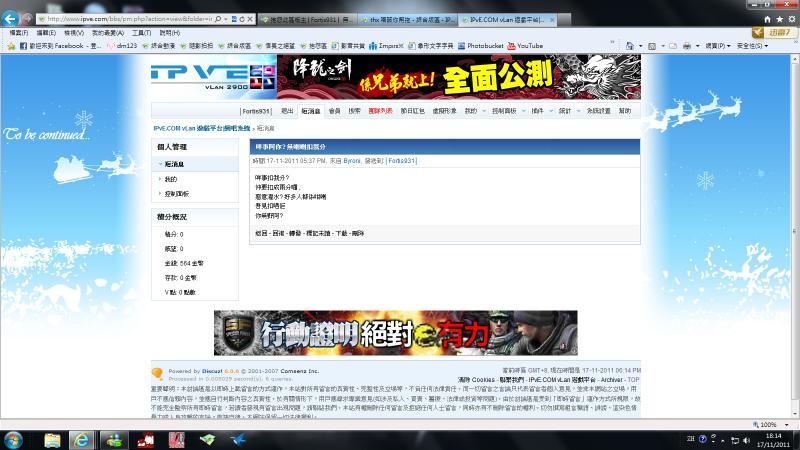Click the Archiver footer link
This screenshot has height=450, width=800.
[x=612, y=380]
